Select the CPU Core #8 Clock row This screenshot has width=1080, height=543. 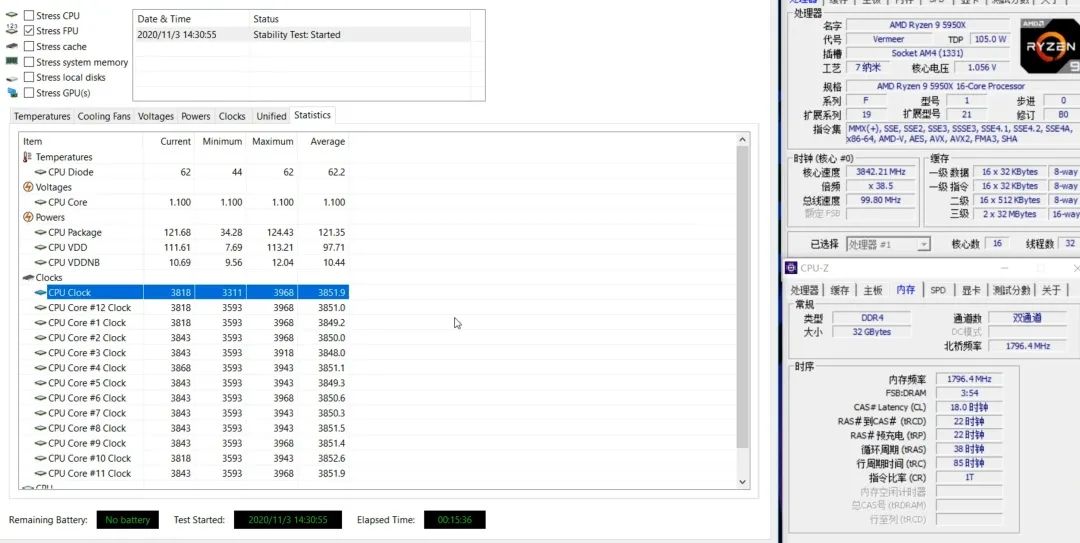tap(185, 428)
